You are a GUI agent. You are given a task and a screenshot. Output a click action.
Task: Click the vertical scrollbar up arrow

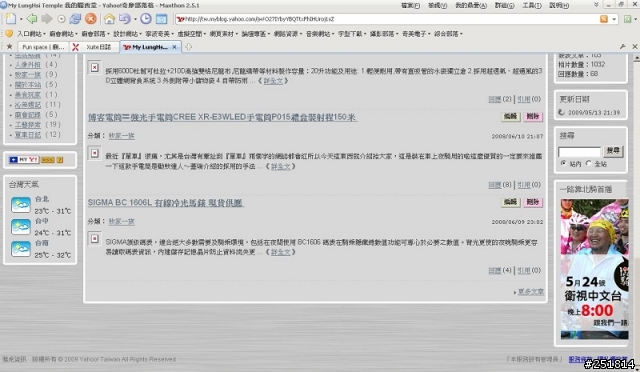pyautogui.click(x=636, y=58)
